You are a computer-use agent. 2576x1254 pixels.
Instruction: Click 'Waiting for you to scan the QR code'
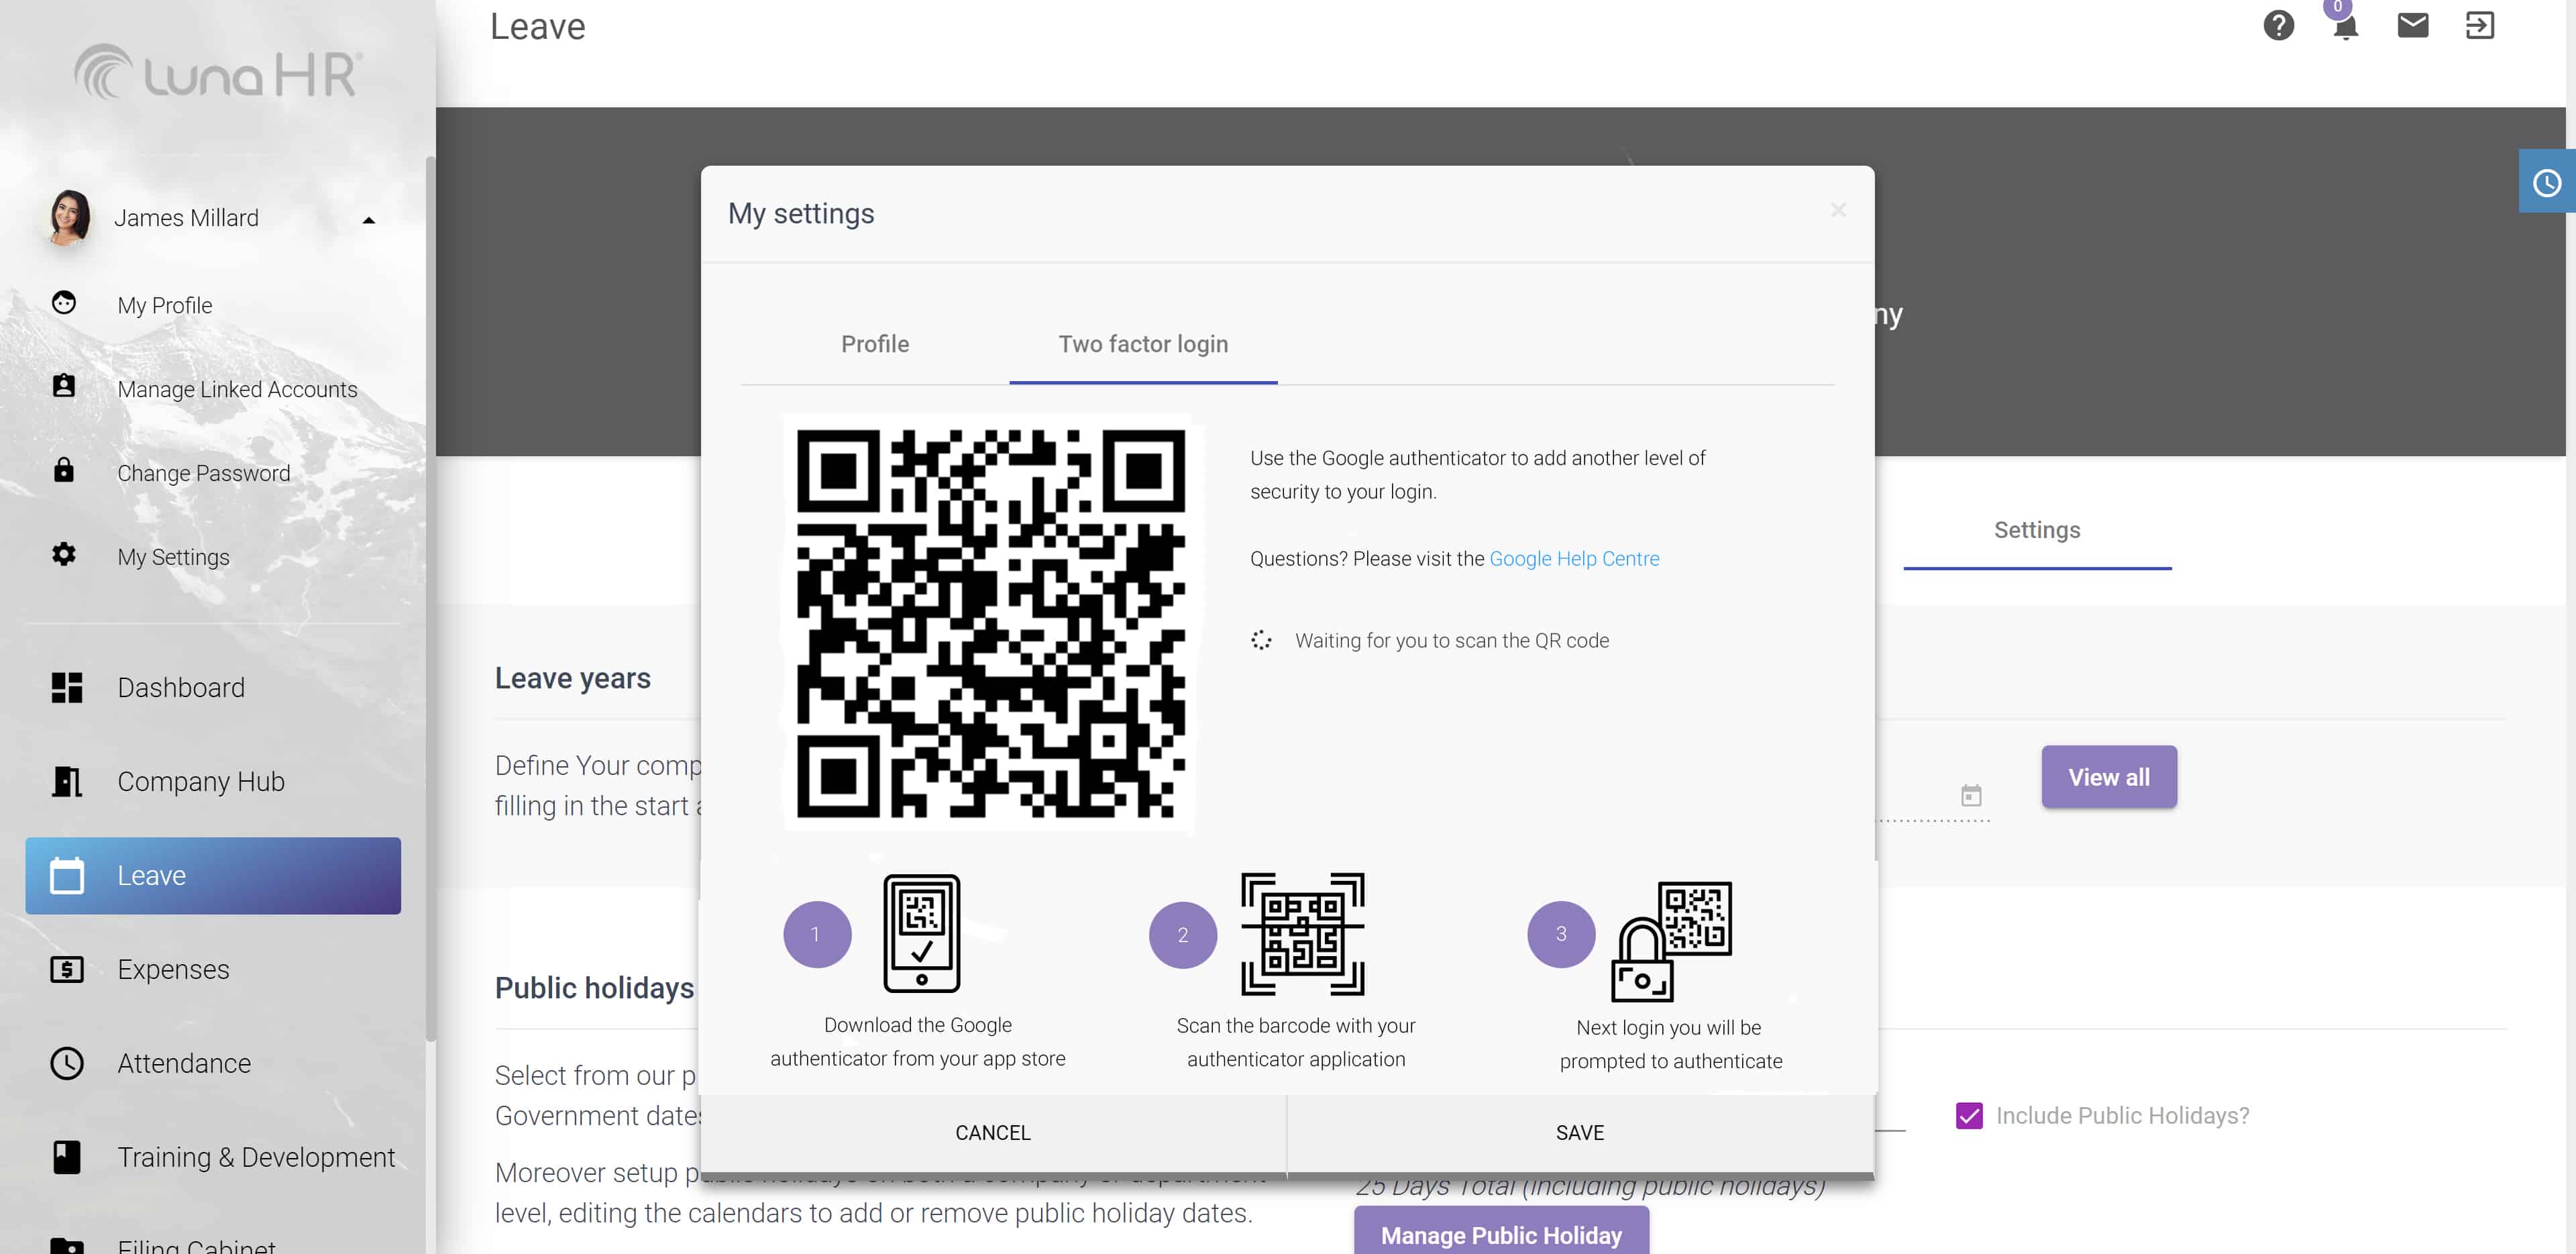[x=1452, y=640]
